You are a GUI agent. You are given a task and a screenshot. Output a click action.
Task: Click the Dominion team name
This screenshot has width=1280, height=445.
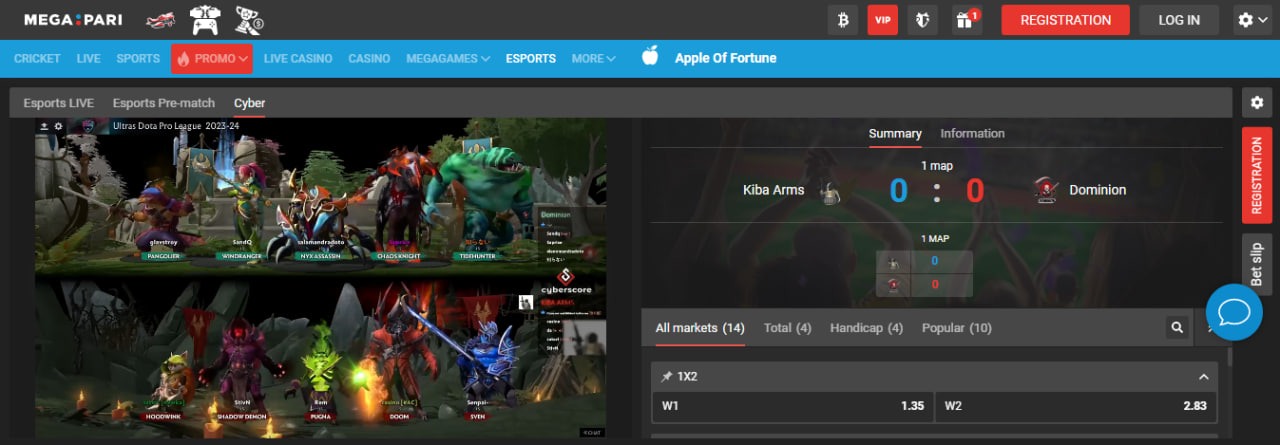click(x=1097, y=190)
